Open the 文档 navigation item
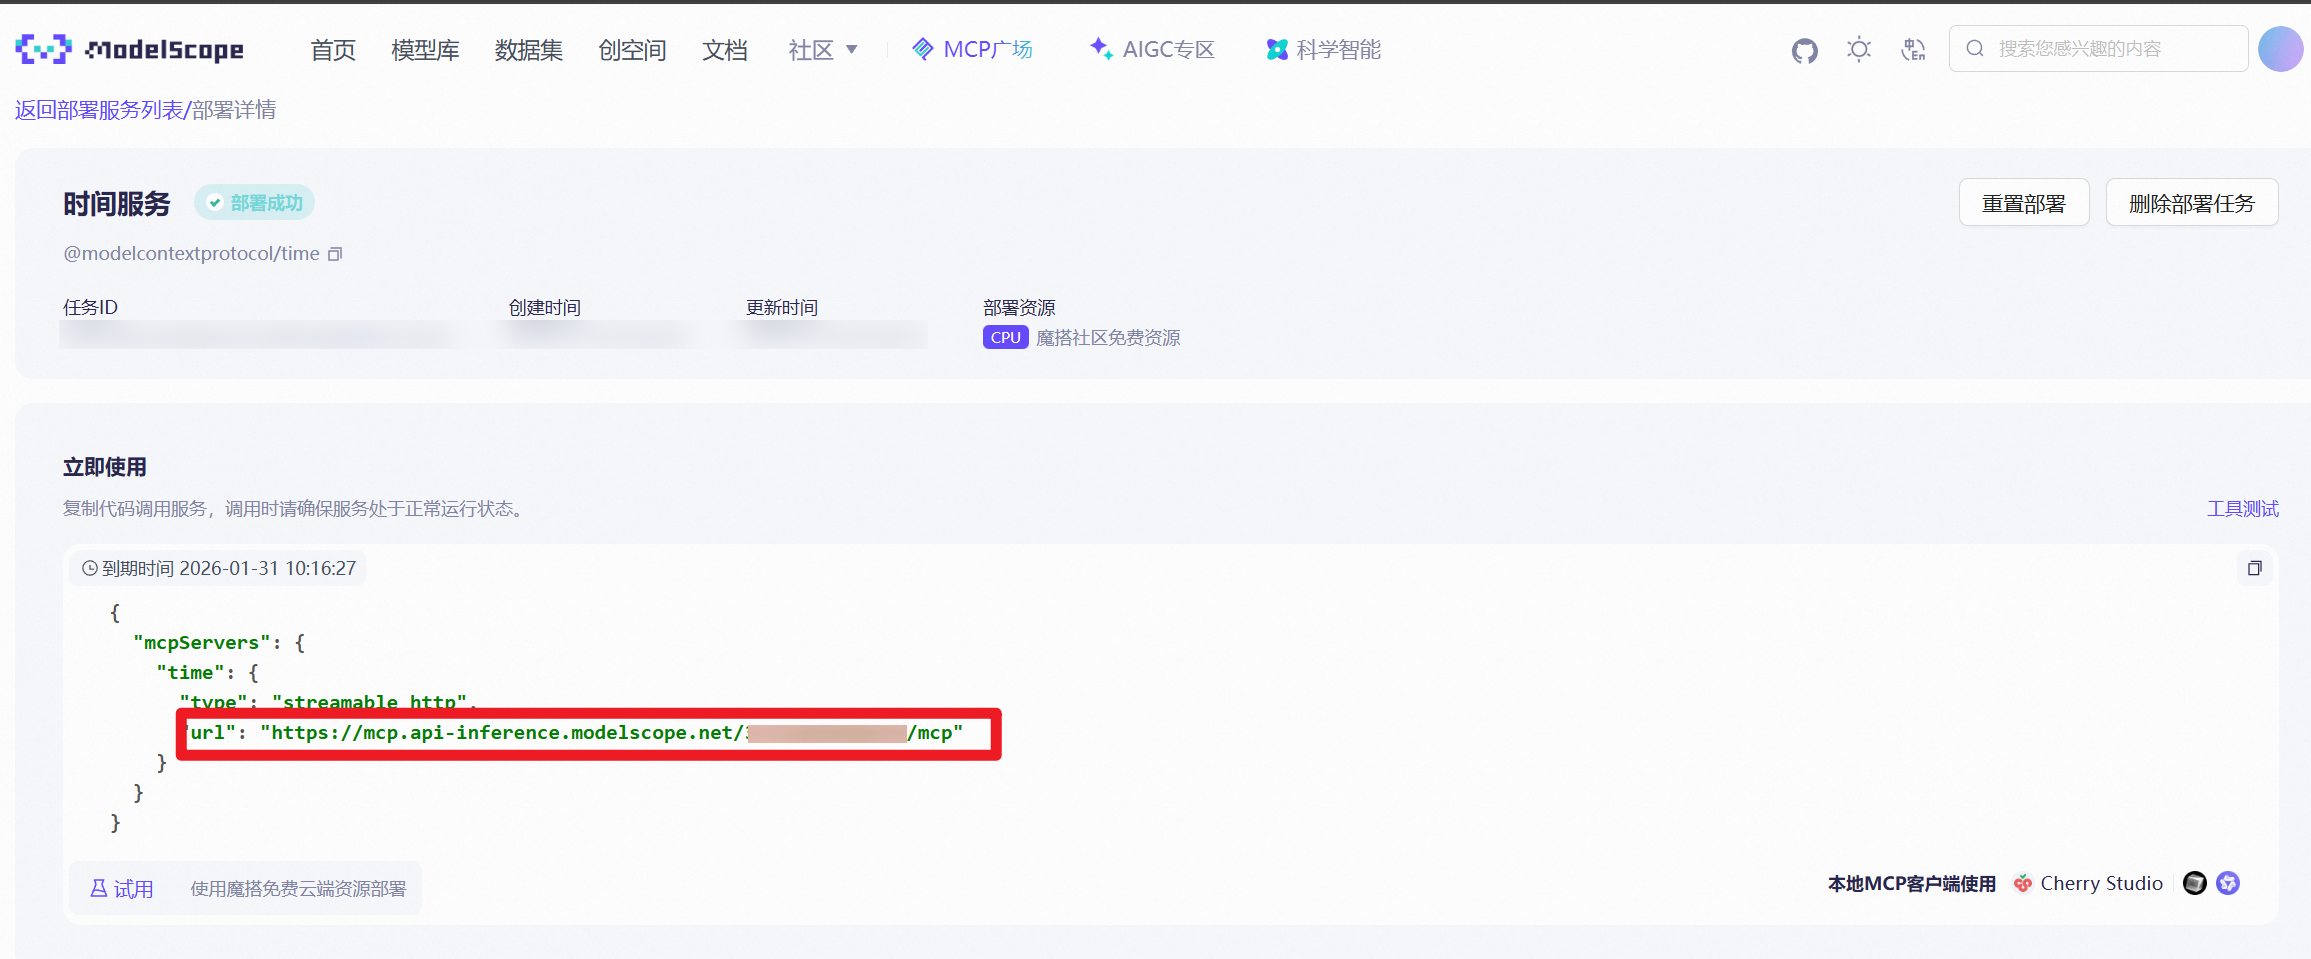This screenshot has width=2311, height=959. point(725,50)
